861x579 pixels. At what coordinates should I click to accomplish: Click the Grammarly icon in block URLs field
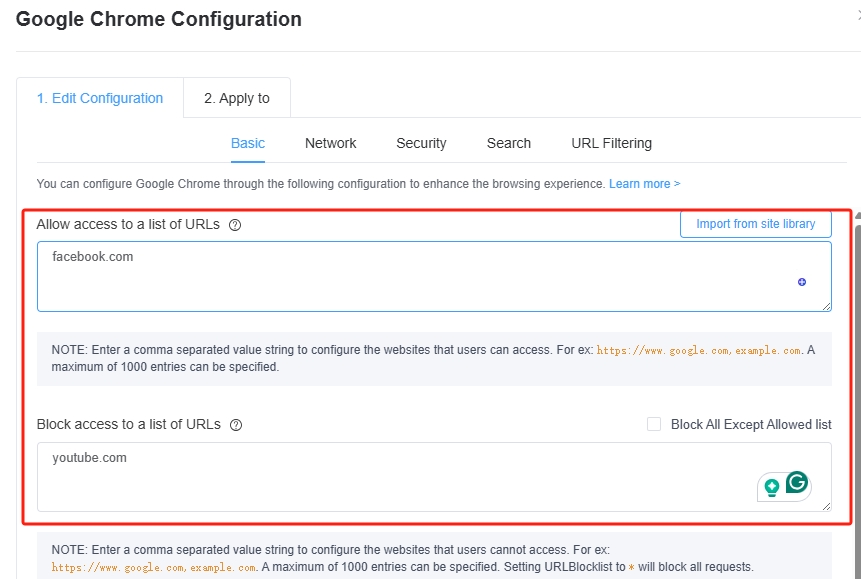pos(797,482)
